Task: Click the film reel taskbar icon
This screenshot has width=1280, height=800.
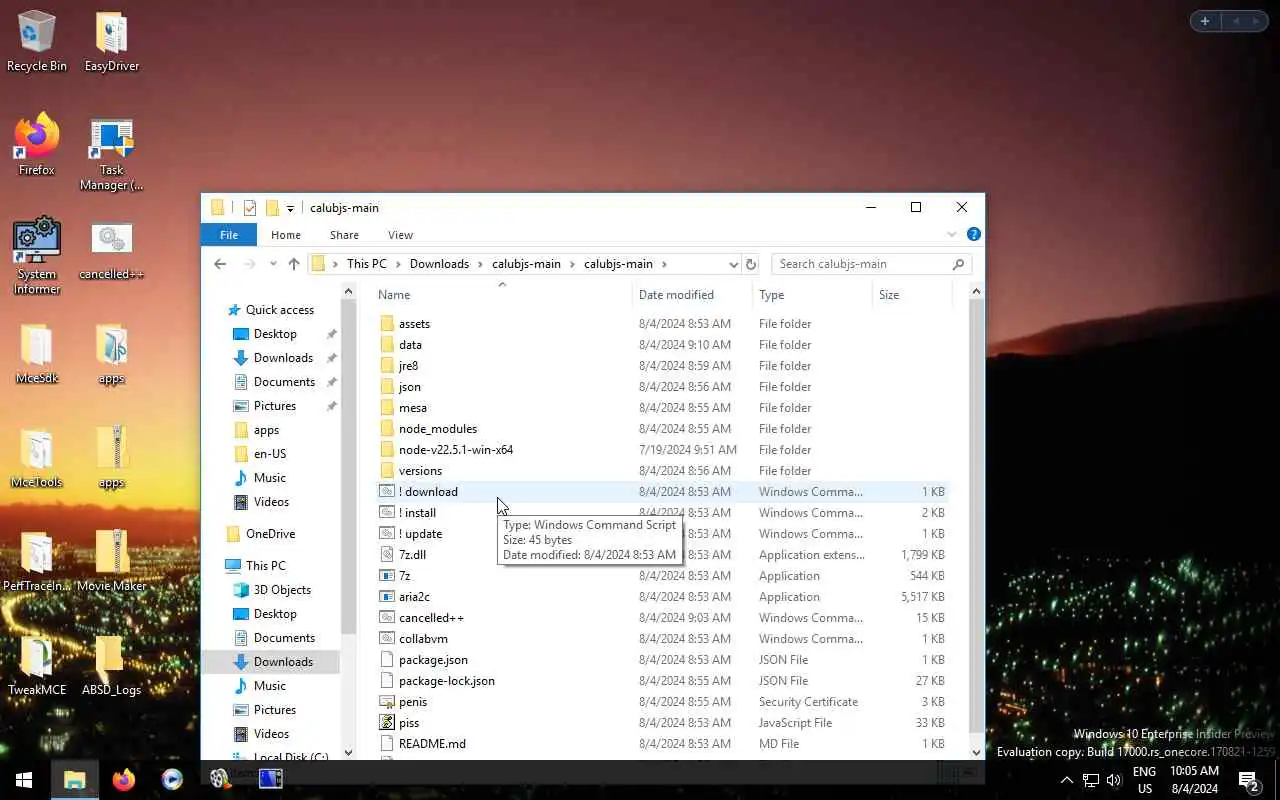Action: 220,780
